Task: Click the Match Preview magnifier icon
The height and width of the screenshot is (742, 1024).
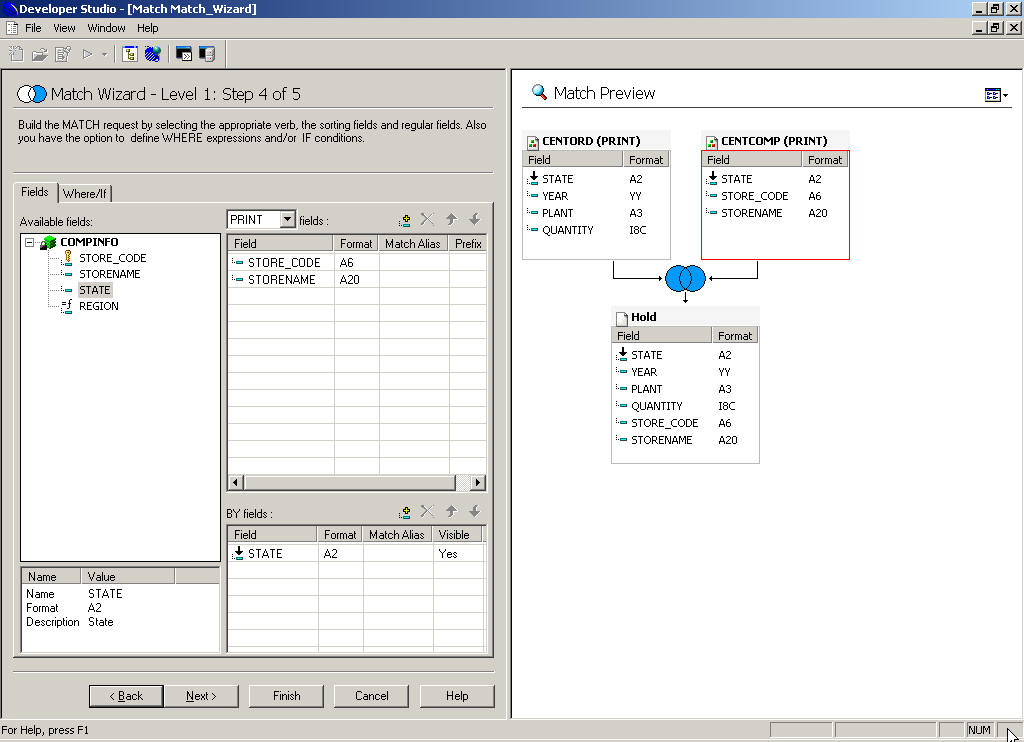Action: [539, 92]
